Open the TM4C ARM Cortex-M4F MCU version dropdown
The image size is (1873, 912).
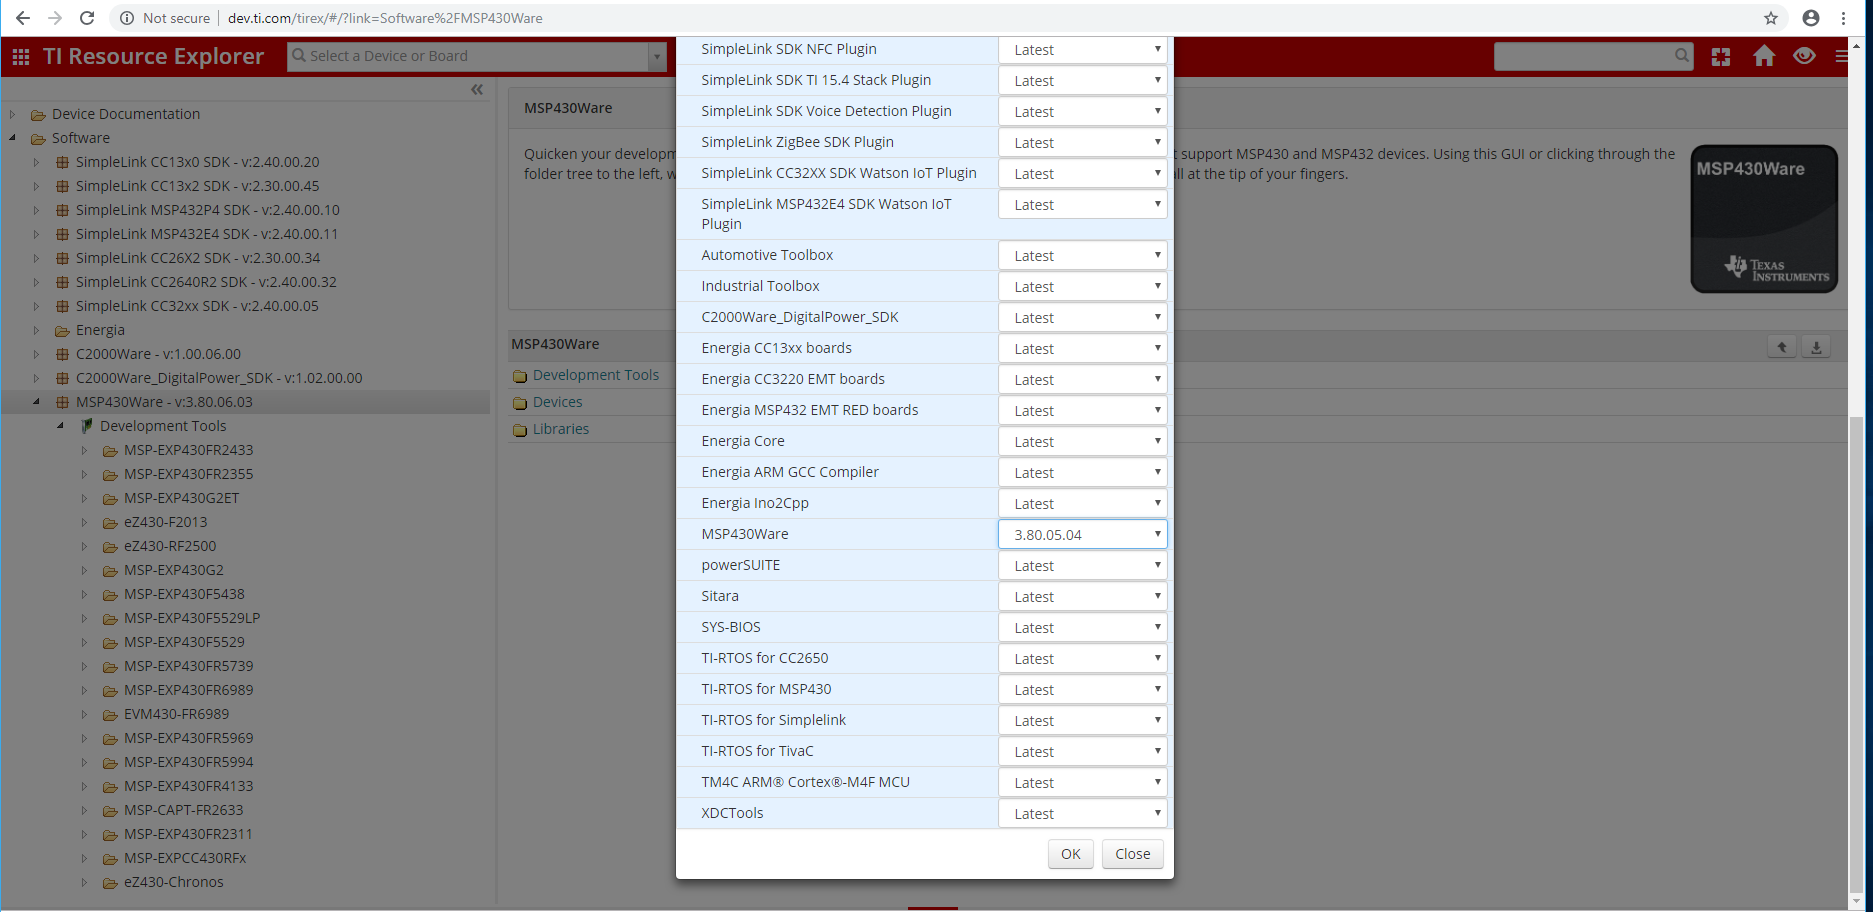coord(1083,783)
